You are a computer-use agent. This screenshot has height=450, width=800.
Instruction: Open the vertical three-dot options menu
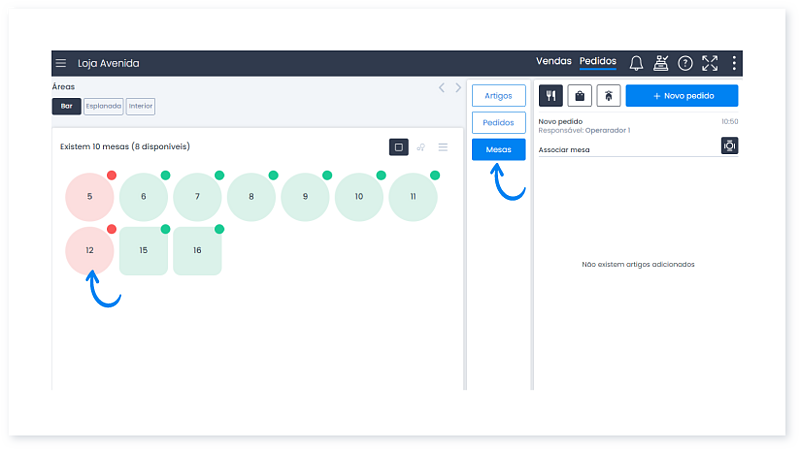click(734, 63)
